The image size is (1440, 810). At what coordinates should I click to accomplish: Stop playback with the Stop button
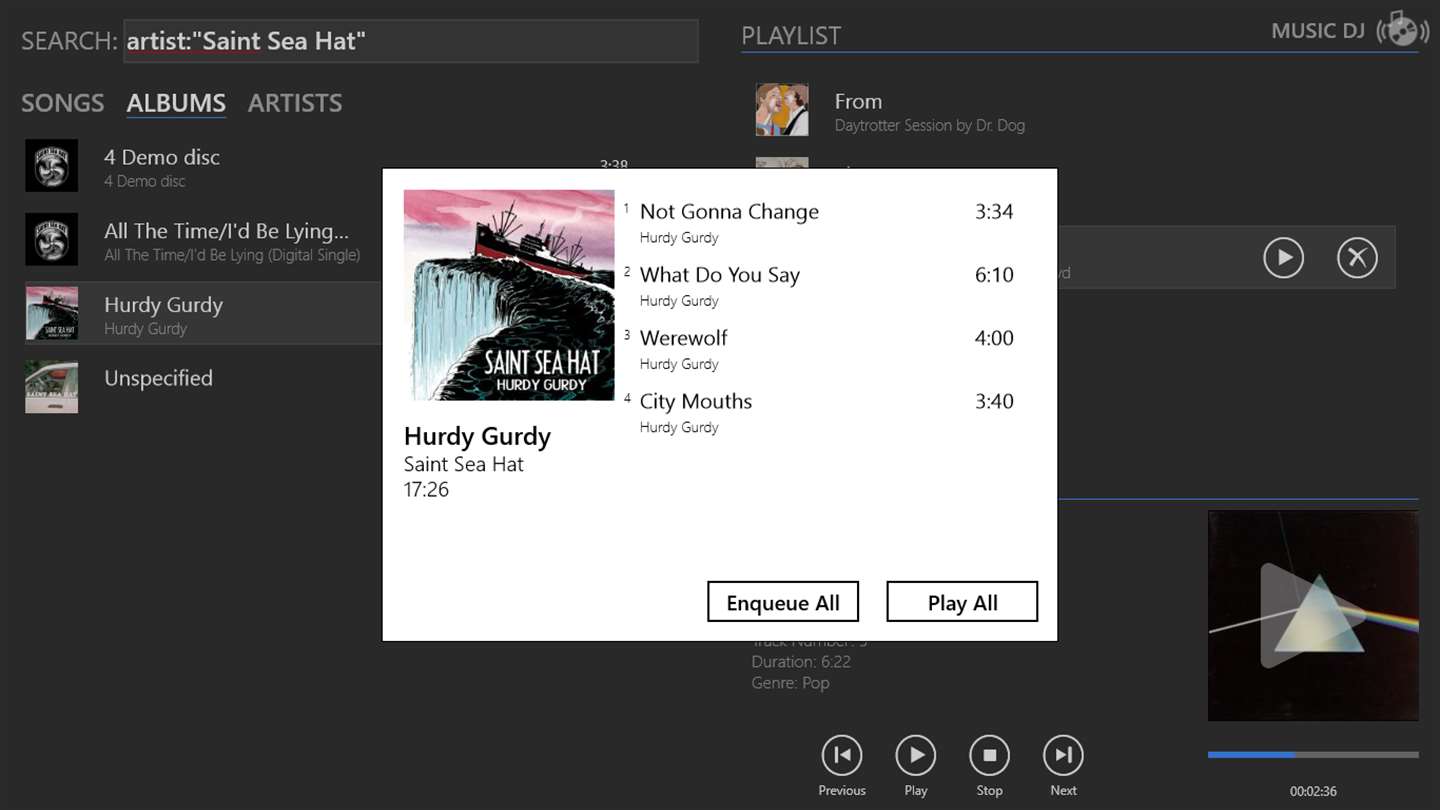990,756
